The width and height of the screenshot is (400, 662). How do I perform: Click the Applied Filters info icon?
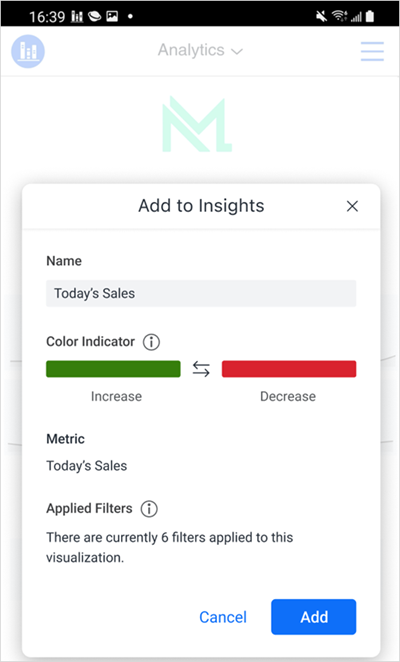click(149, 509)
